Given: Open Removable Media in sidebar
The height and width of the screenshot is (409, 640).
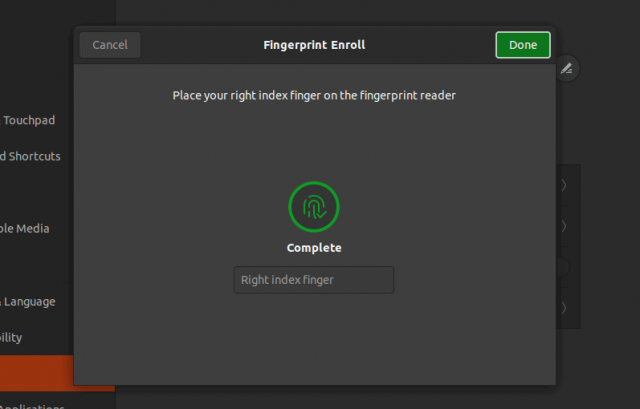Looking at the screenshot, I should (24, 229).
